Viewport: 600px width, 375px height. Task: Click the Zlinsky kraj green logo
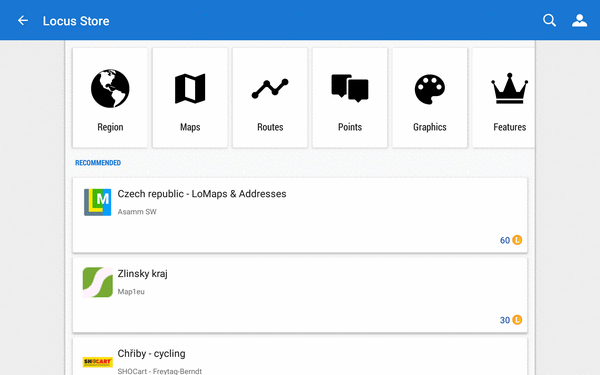[x=98, y=282]
